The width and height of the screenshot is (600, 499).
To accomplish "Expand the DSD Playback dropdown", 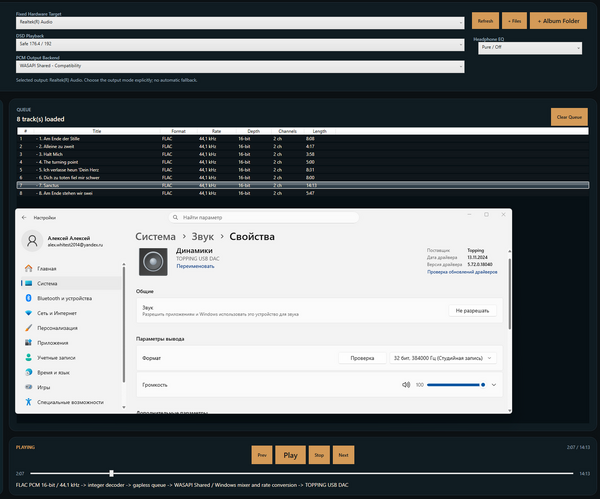I will [x=240, y=44].
